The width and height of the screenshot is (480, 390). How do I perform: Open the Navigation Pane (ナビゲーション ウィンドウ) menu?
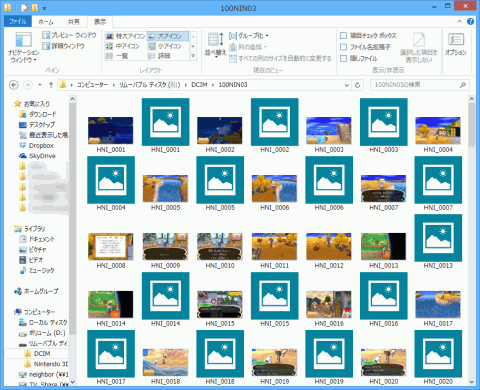pos(24,47)
